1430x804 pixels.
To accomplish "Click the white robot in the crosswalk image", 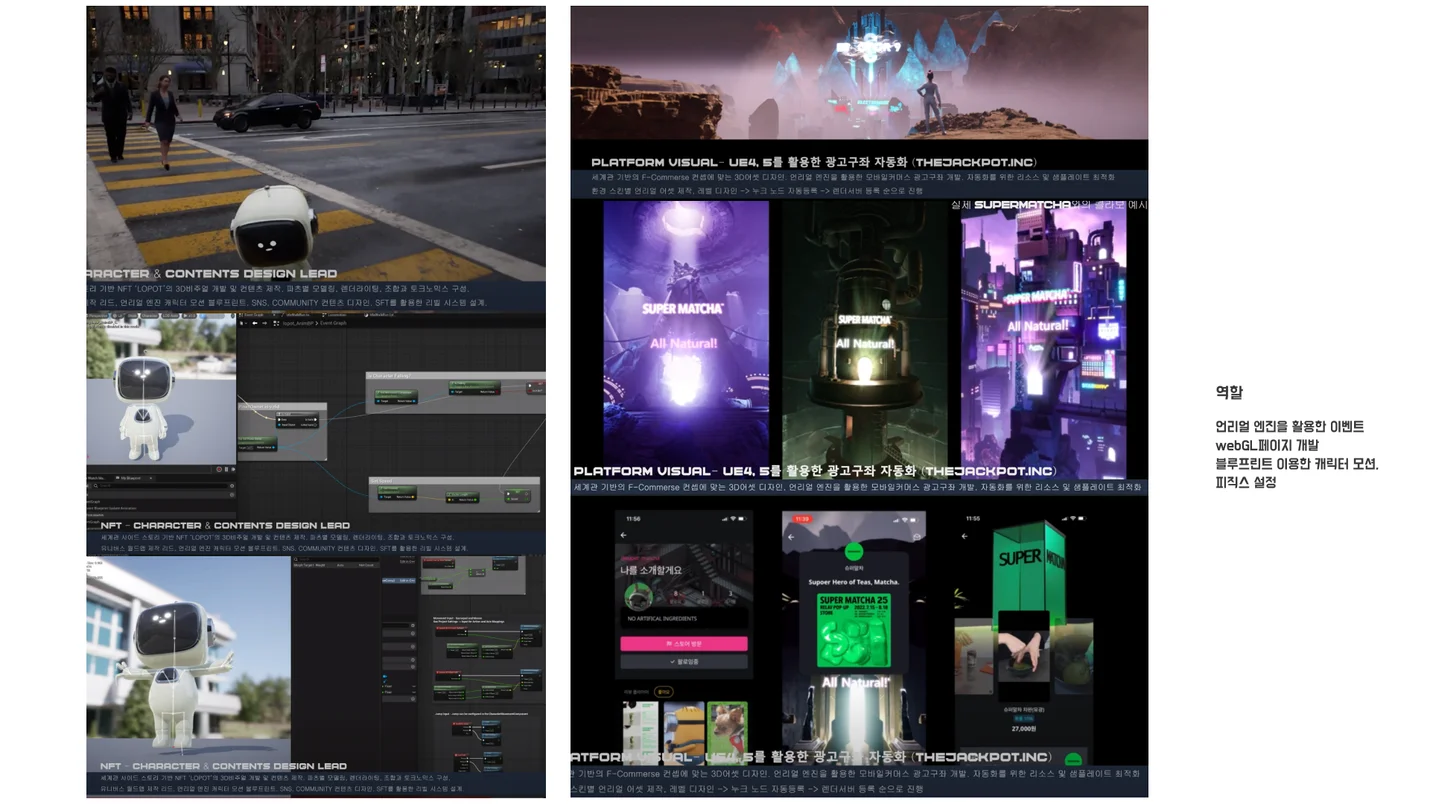I will coord(273,226).
